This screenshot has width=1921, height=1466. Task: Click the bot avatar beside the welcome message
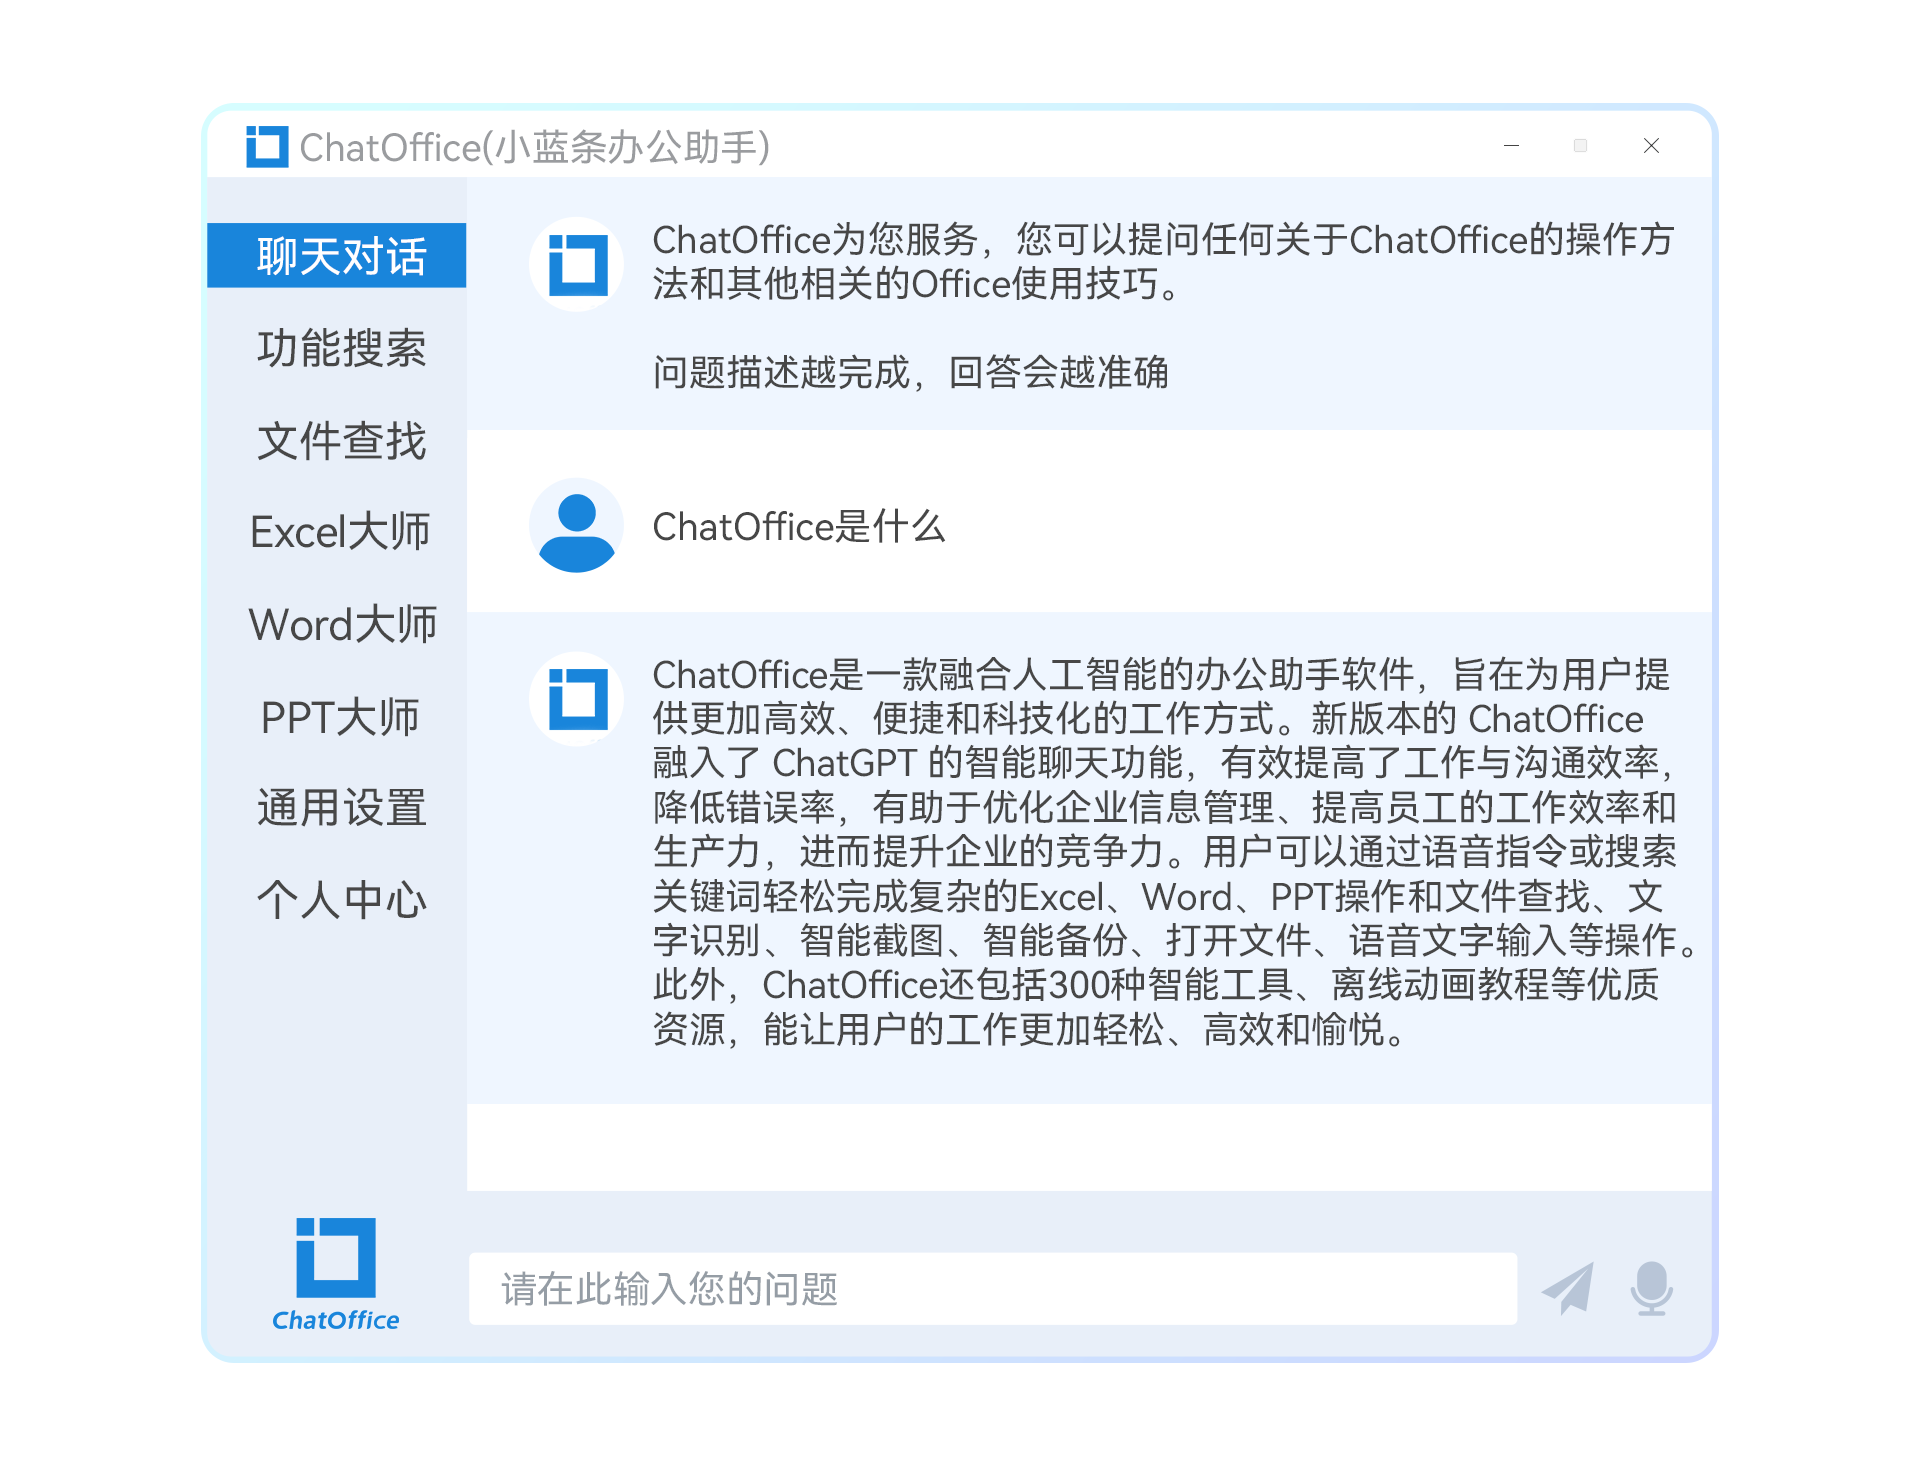pyautogui.click(x=577, y=264)
